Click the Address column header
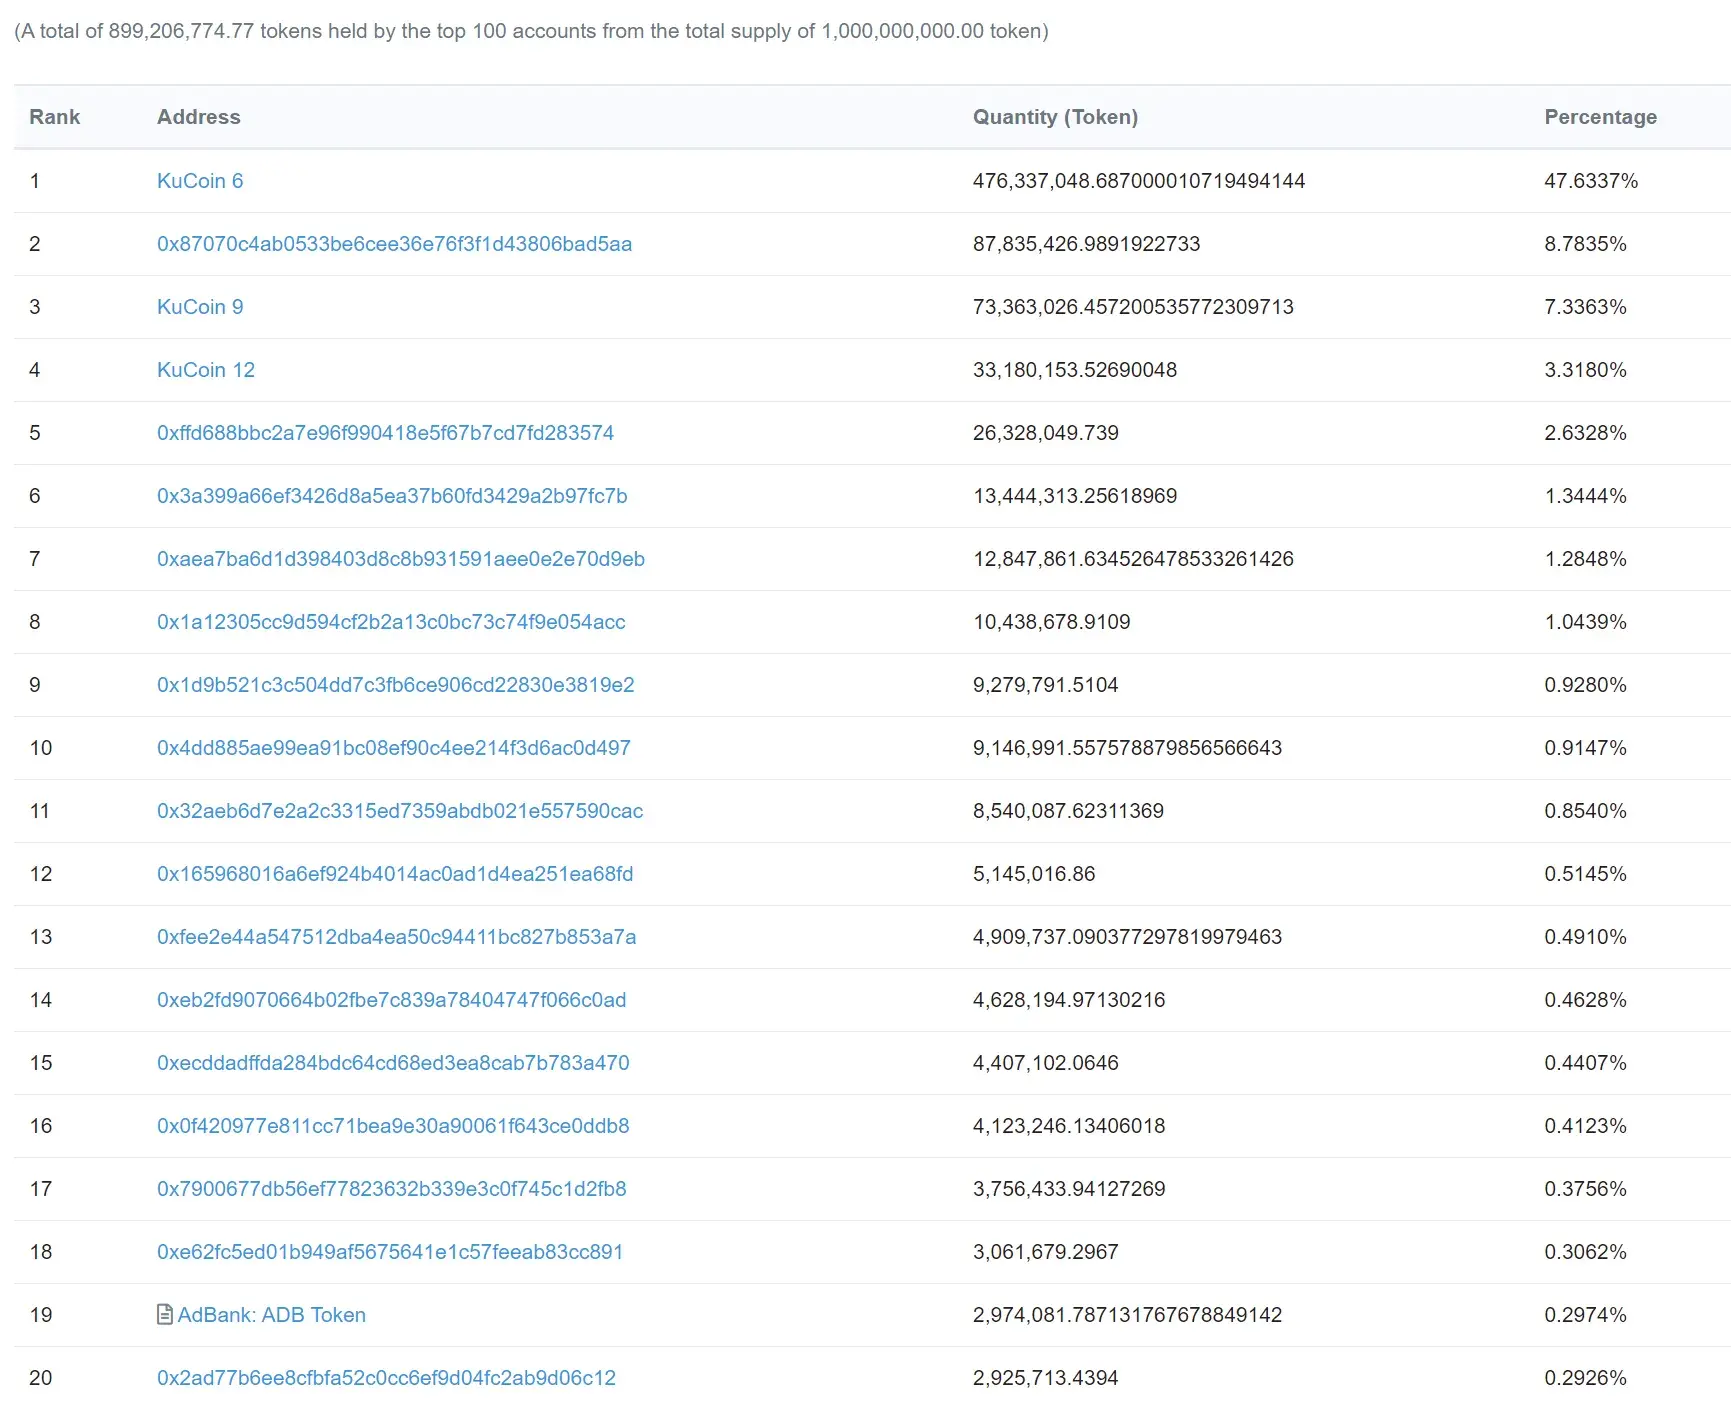The width and height of the screenshot is (1731, 1408). (x=199, y=117)
